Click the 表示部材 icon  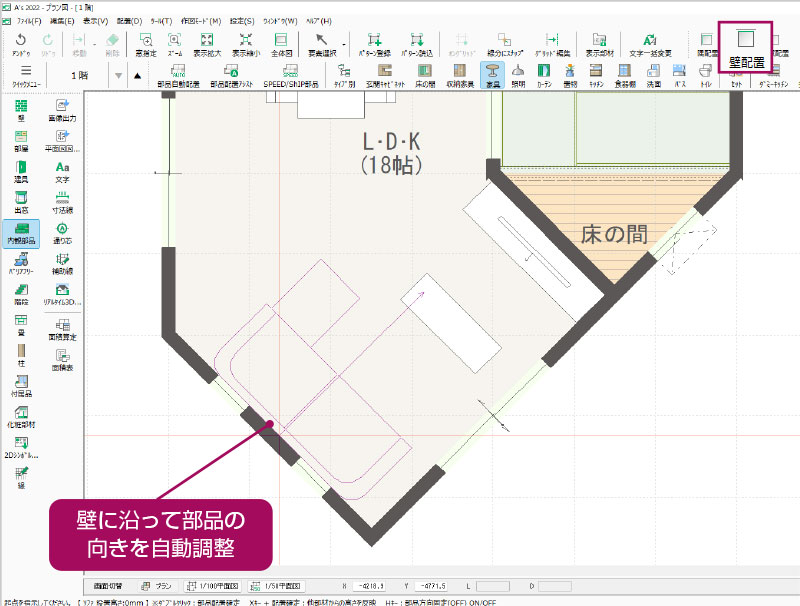coord(599,44)
